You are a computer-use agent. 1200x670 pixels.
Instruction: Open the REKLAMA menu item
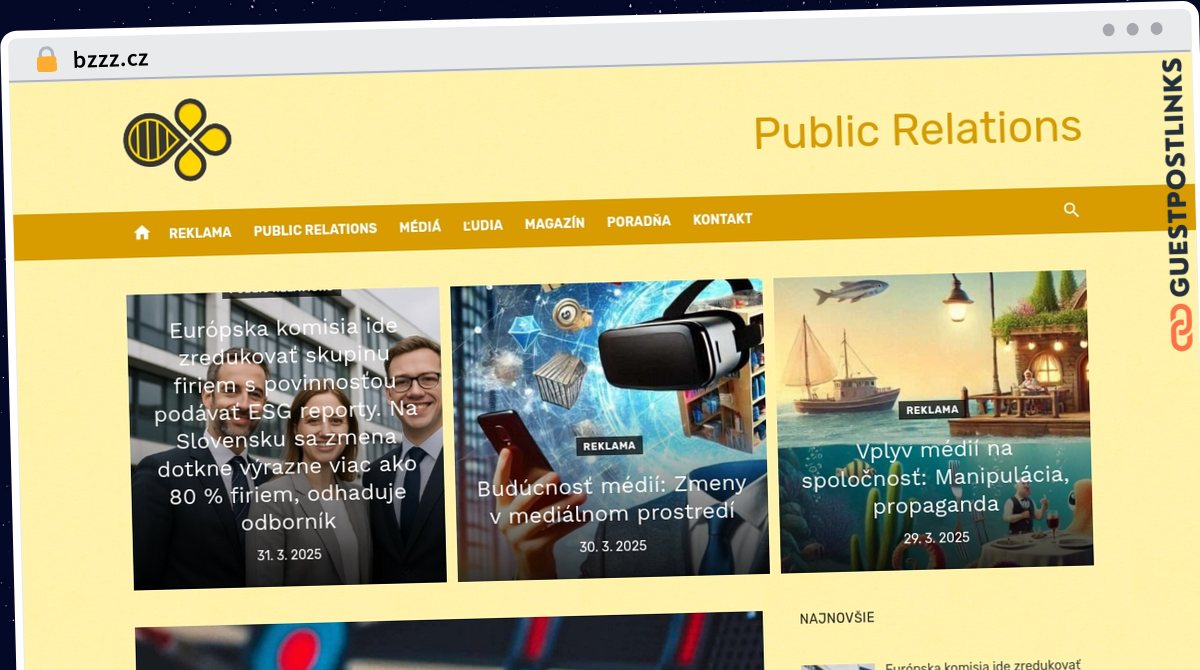click(x=200, y=232)
